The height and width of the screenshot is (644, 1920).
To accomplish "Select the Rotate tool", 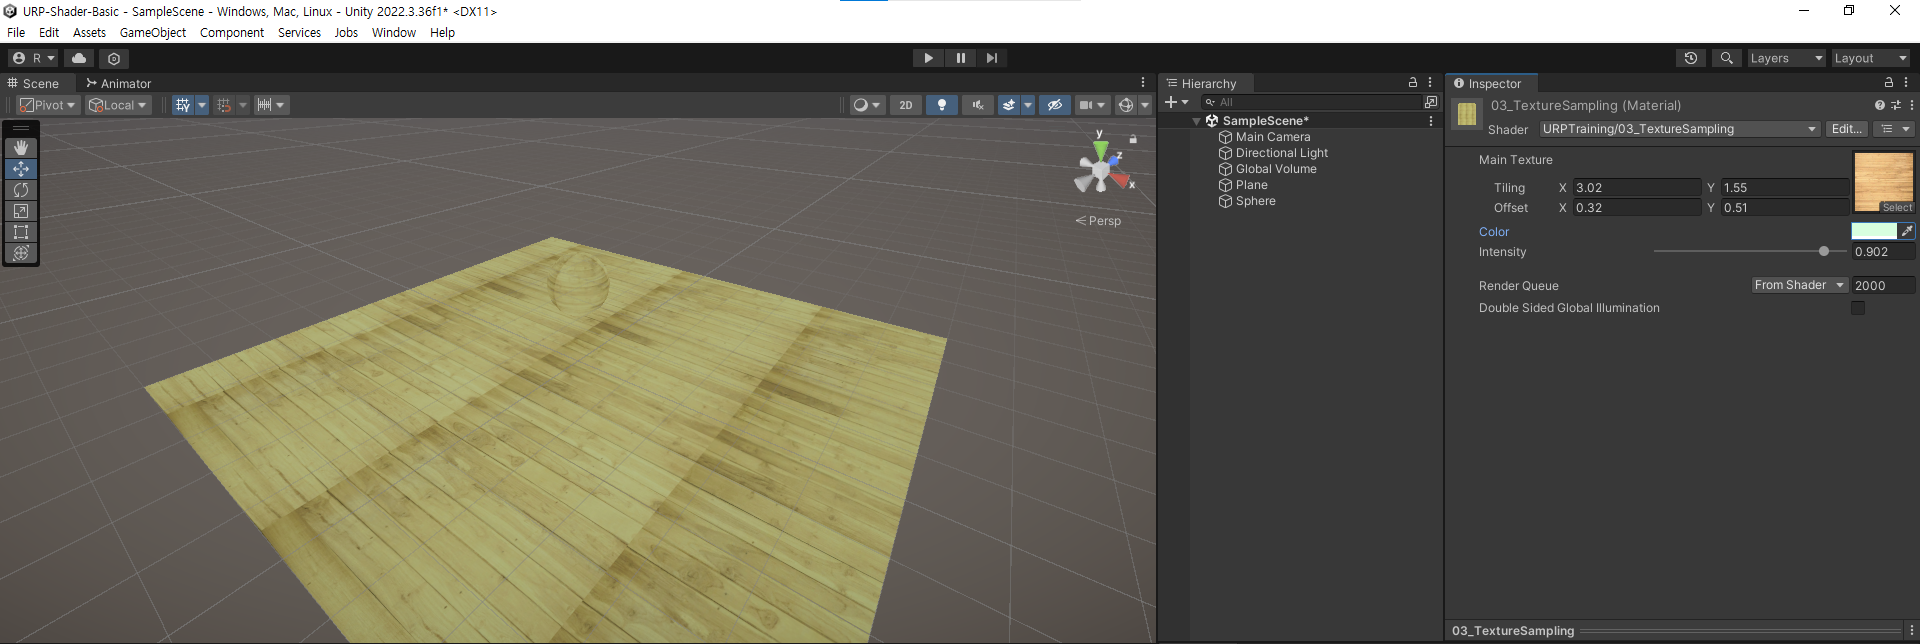I will tap(21, 190).
